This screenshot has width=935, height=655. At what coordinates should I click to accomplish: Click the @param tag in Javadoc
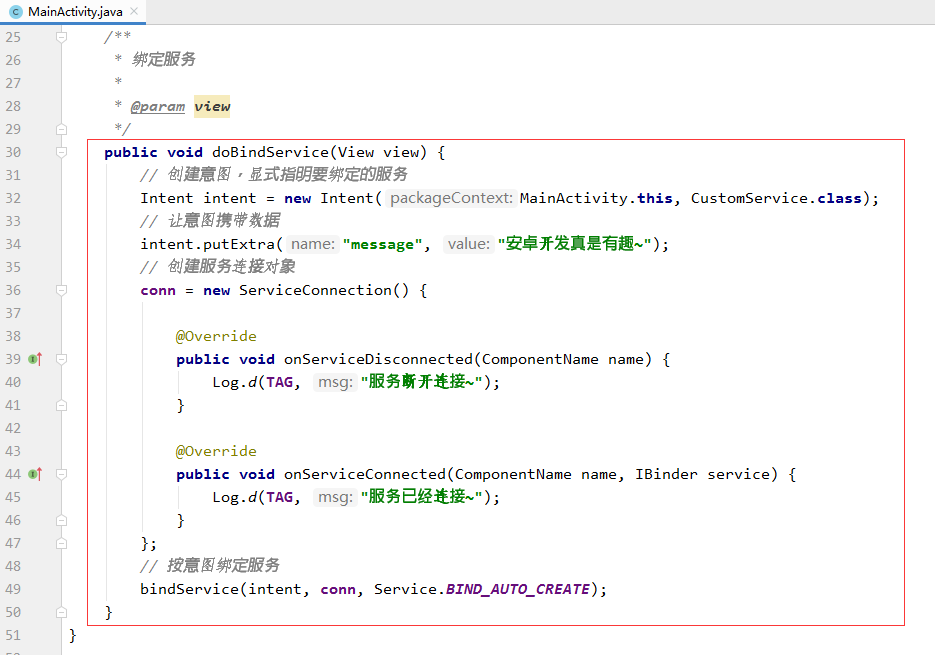(x=157, y=107)
